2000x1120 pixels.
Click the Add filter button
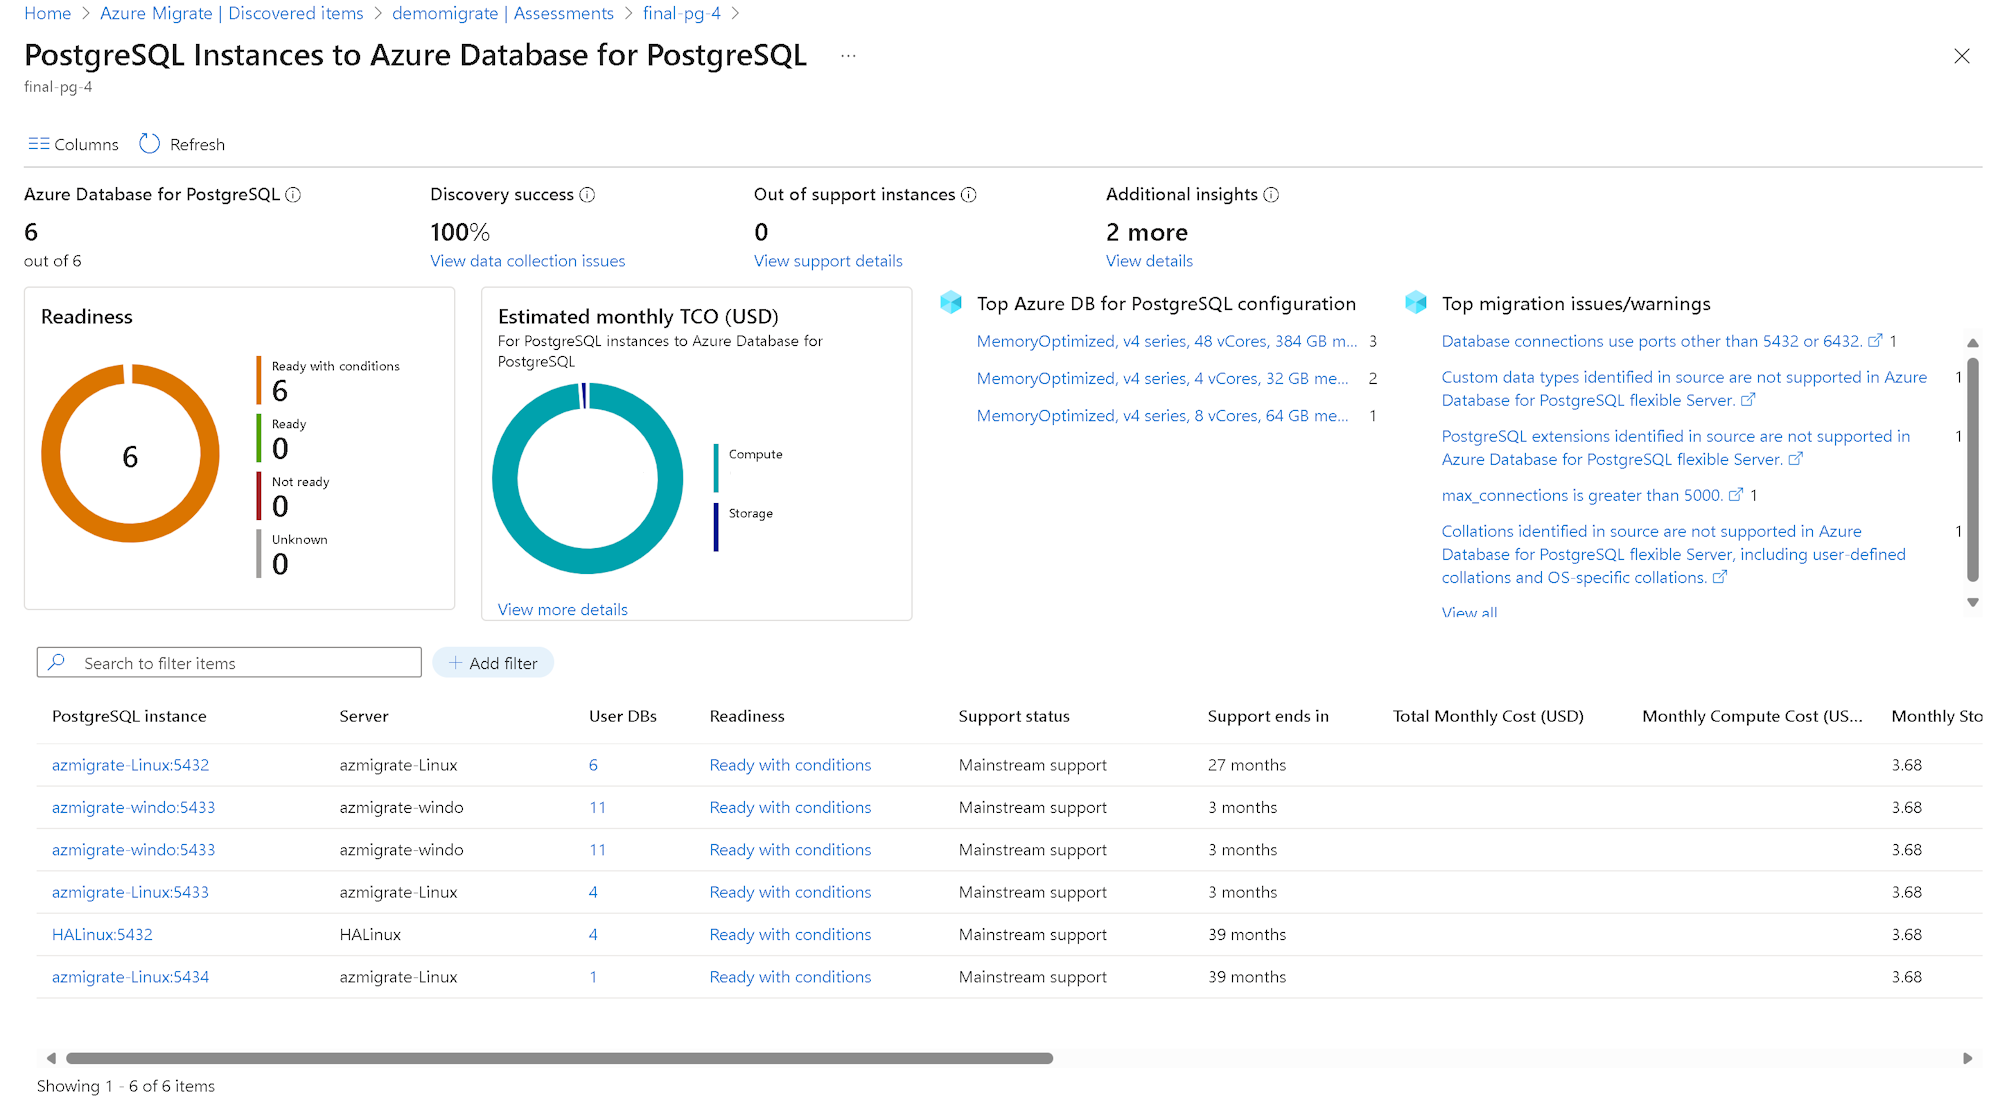493,663
